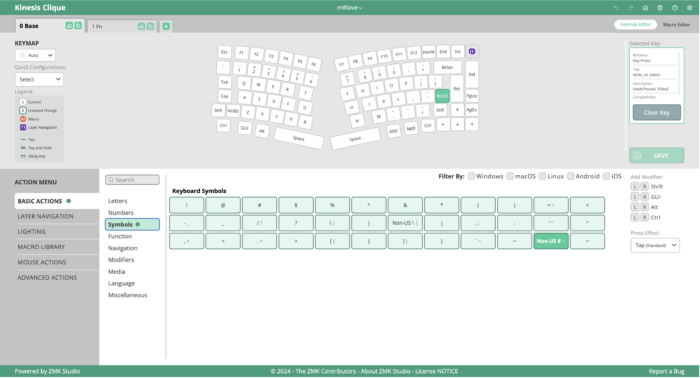
Task: Click the copy icon on 1 Fn tab
Action: [x=150, y=26]
